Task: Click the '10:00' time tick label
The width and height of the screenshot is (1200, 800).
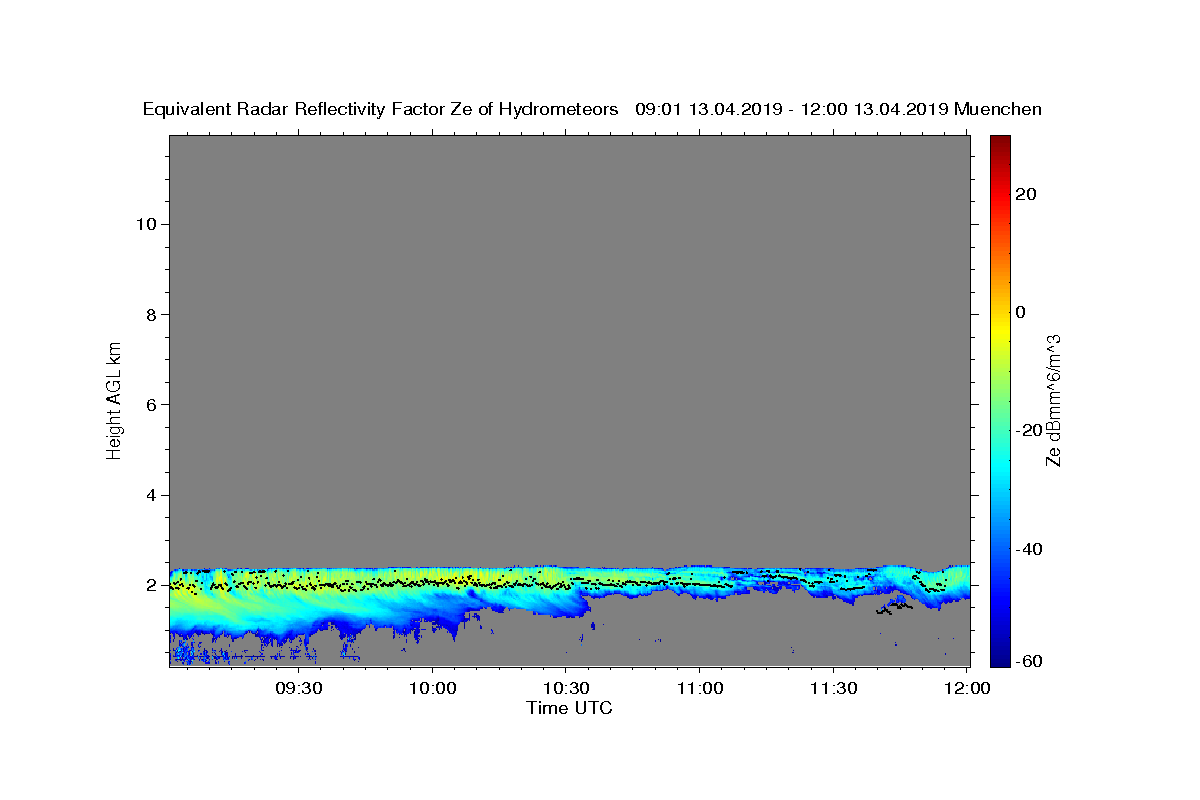Action: [432, 688]
